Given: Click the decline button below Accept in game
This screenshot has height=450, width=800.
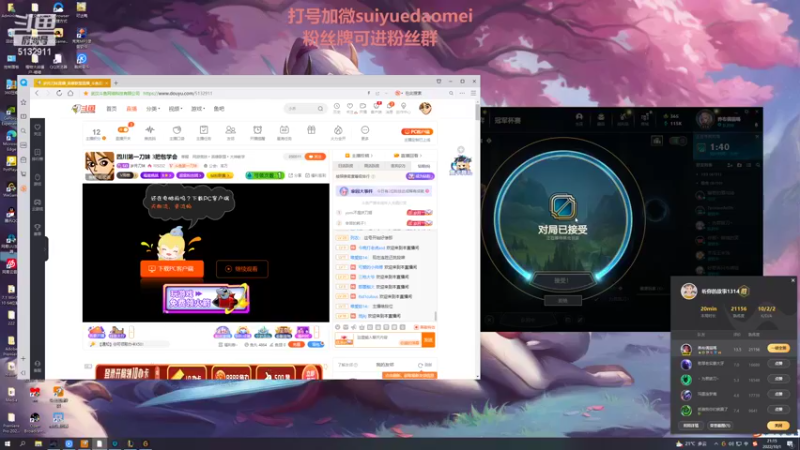Looking at the screenshot, I should [x=562, y=301].
